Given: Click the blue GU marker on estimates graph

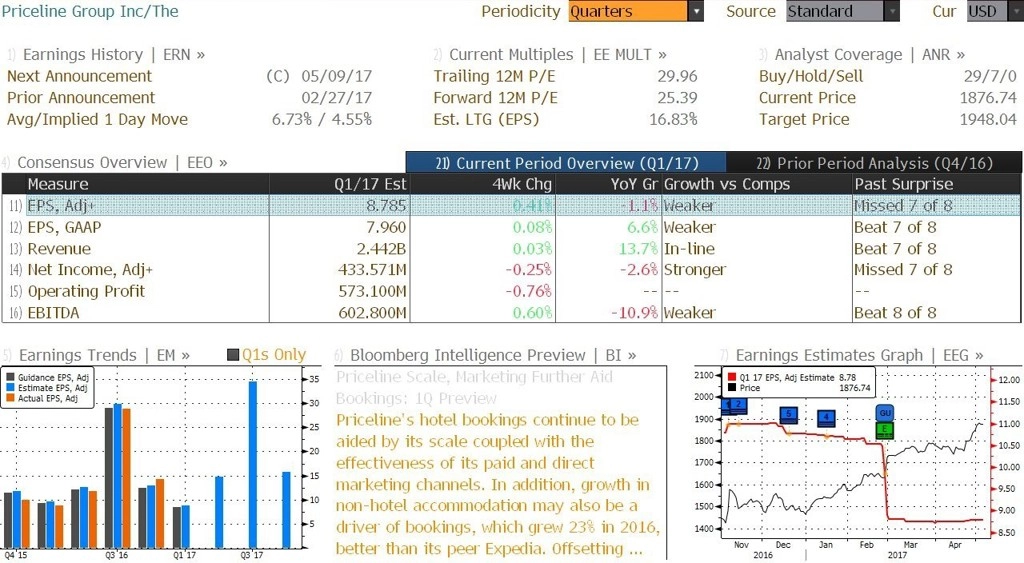Looking at the screenshot, I should point(885,413).
